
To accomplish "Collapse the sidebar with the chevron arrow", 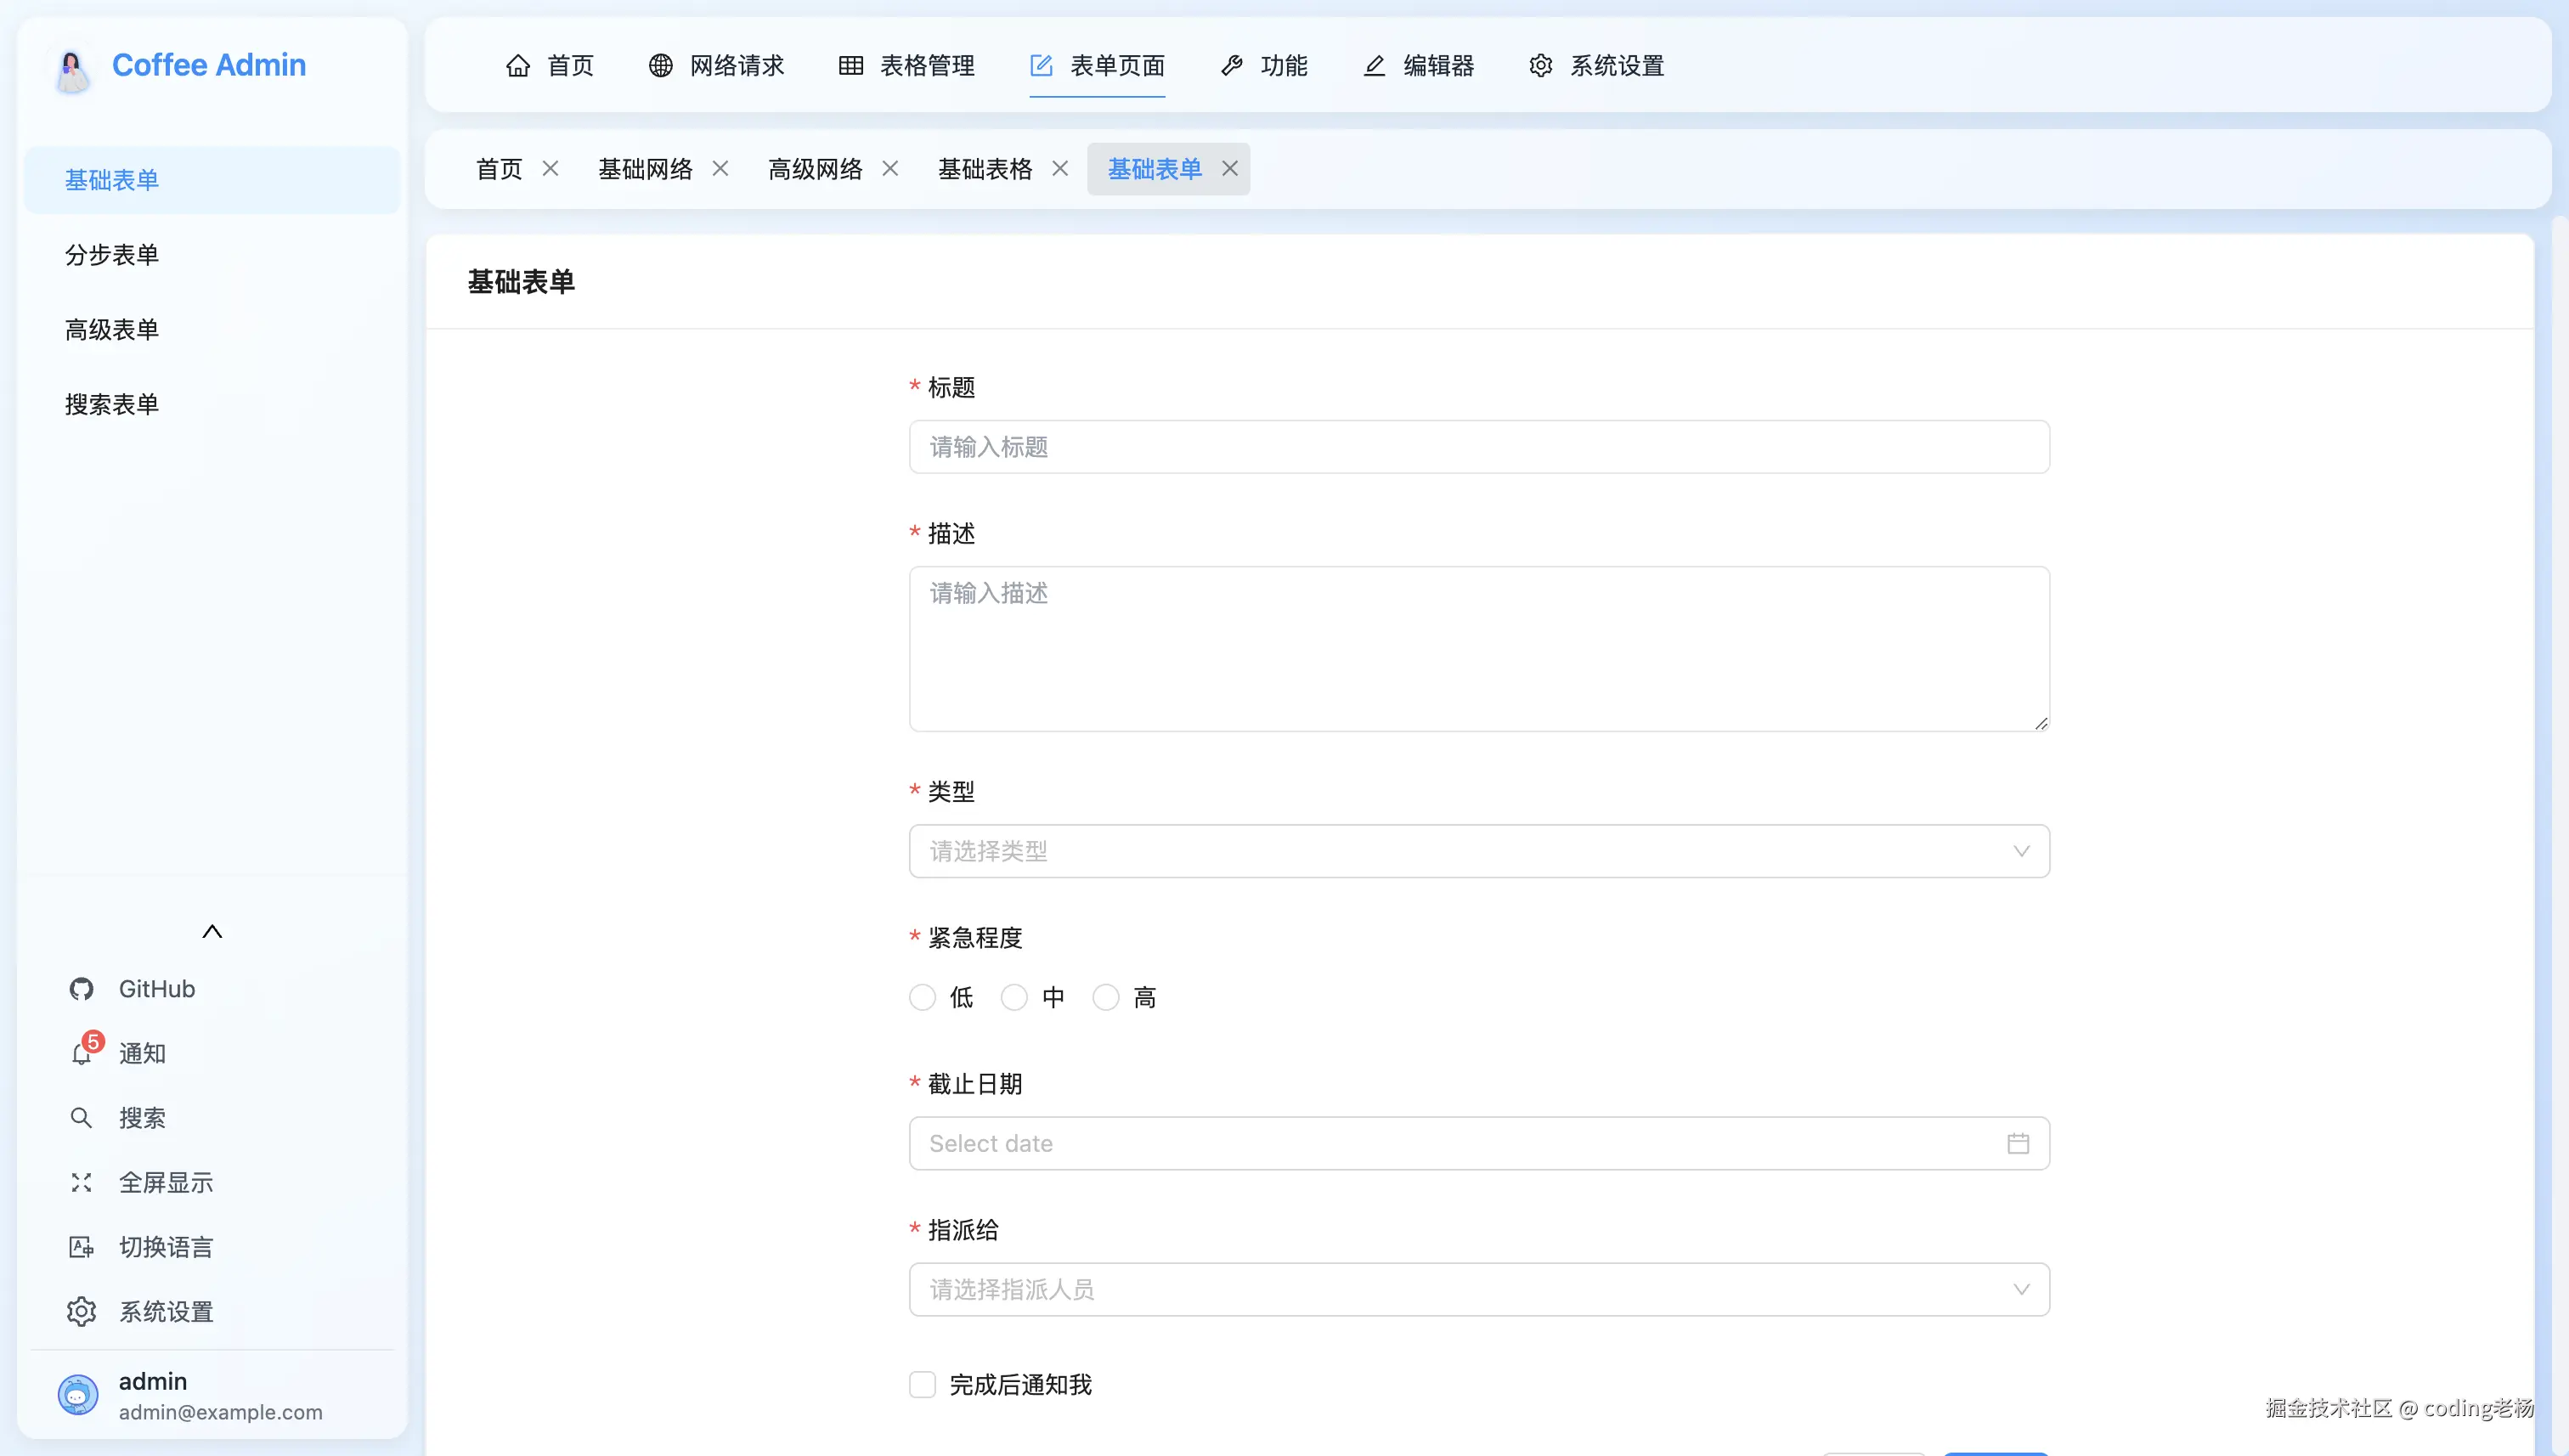I will point(212,930).
